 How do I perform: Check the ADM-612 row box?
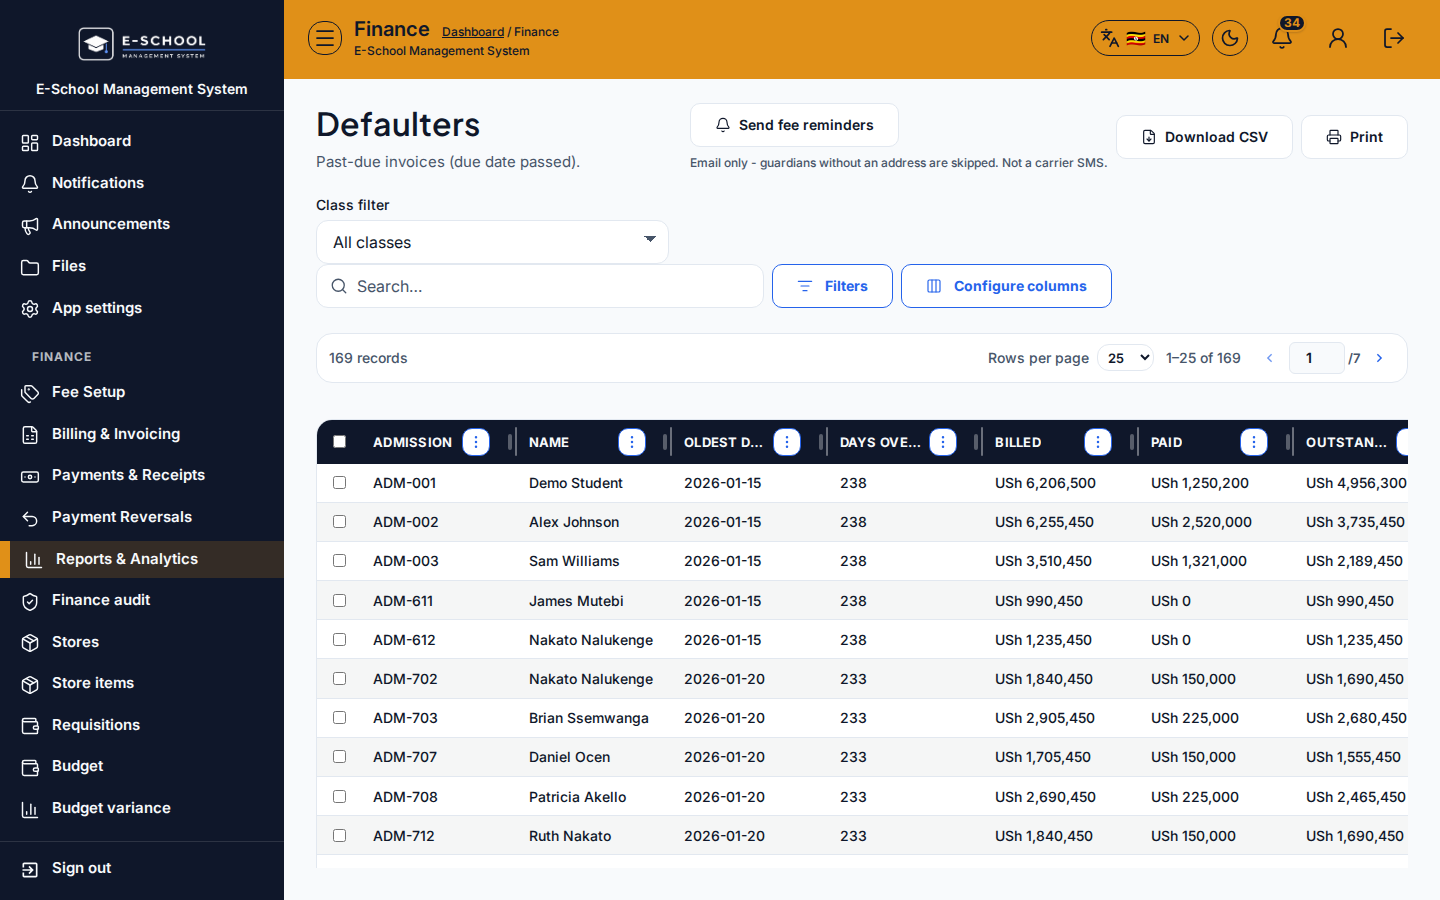coord(340,640)
